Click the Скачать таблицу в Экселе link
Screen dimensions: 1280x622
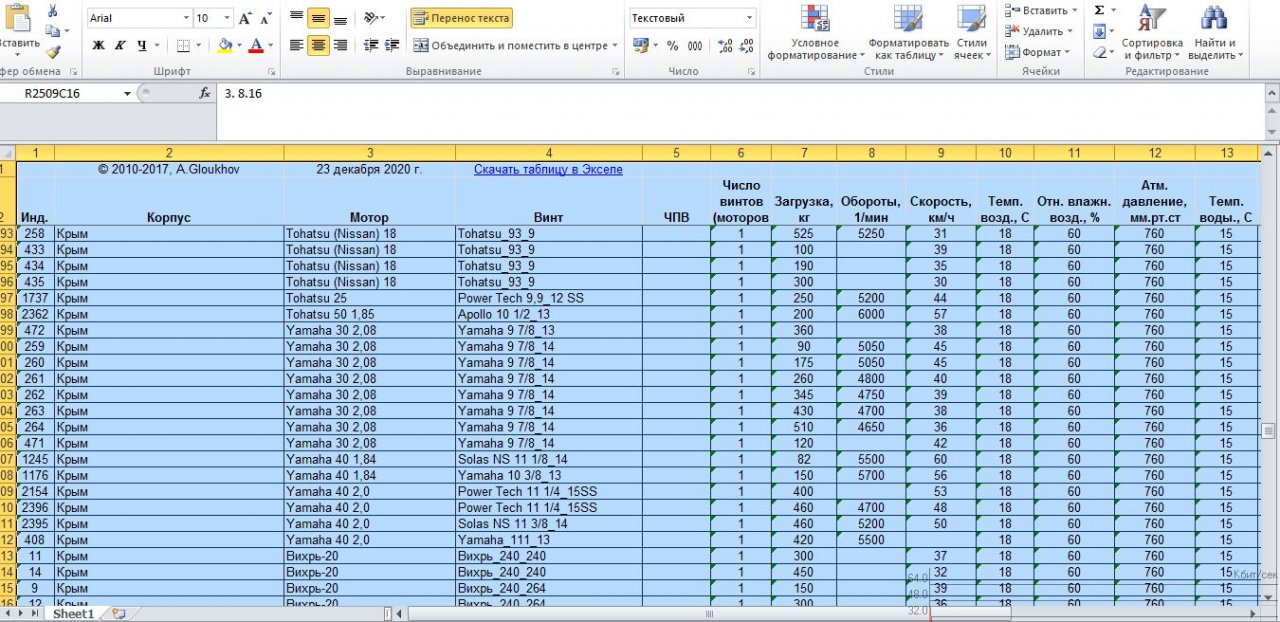pyautogui.click(x=548, y=169)
